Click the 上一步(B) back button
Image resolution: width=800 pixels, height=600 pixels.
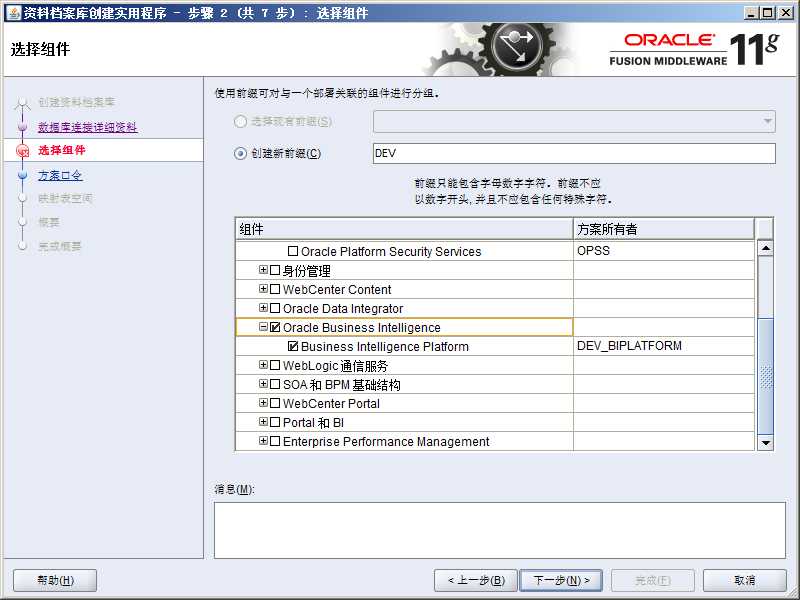(x=476, y=580)
